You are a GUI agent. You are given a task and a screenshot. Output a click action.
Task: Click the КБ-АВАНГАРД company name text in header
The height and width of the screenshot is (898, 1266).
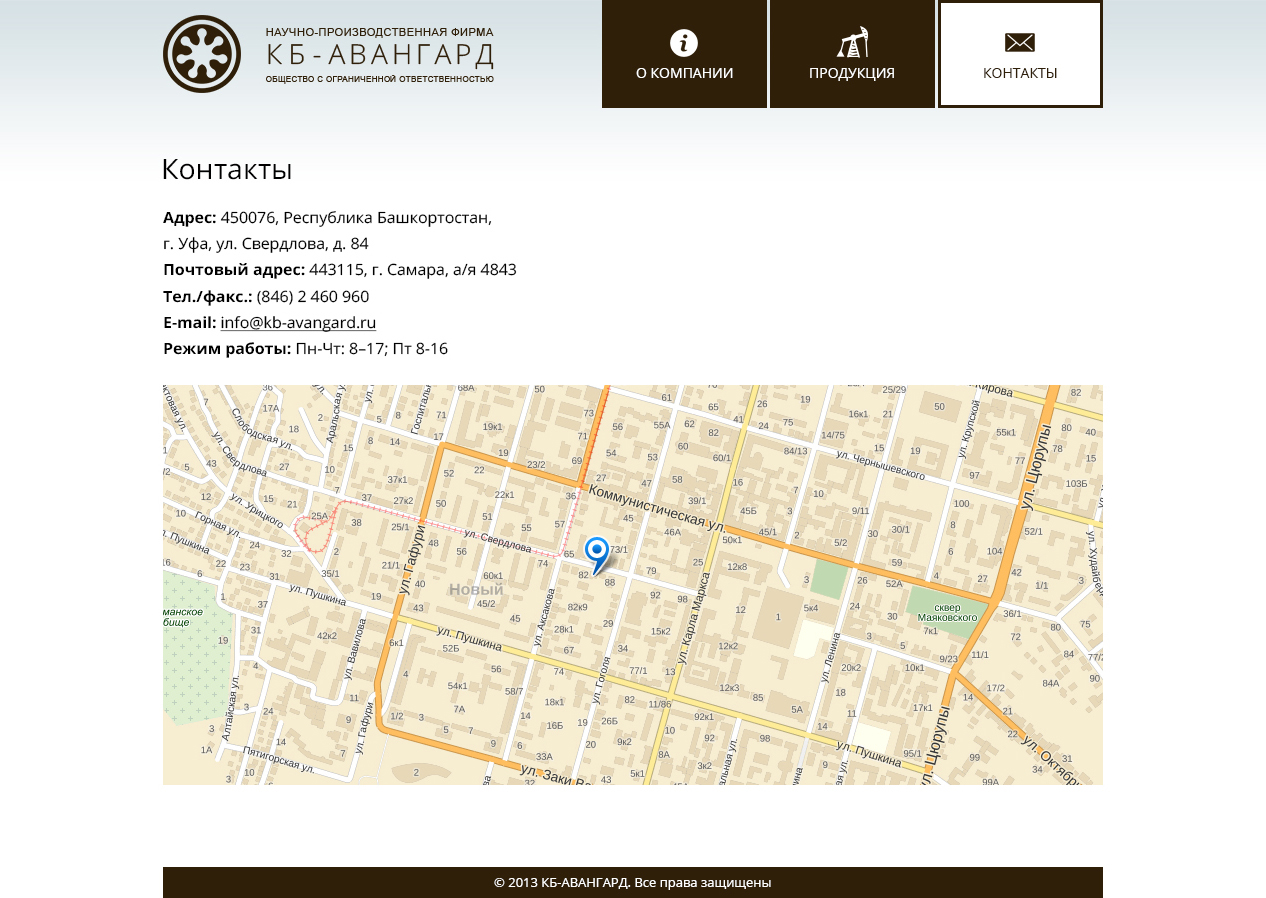point(380,54)
